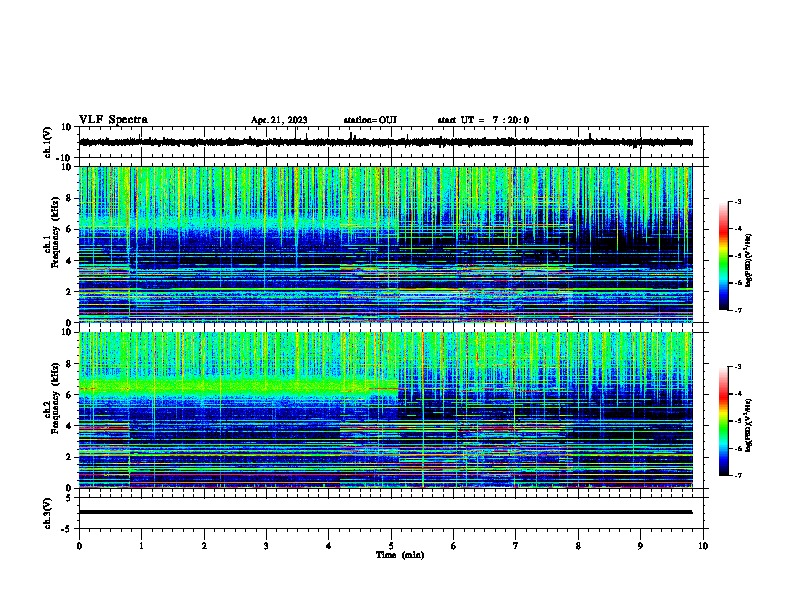Click the "Time (min)" axis label
792x612 pixels.
pos(400,555)
